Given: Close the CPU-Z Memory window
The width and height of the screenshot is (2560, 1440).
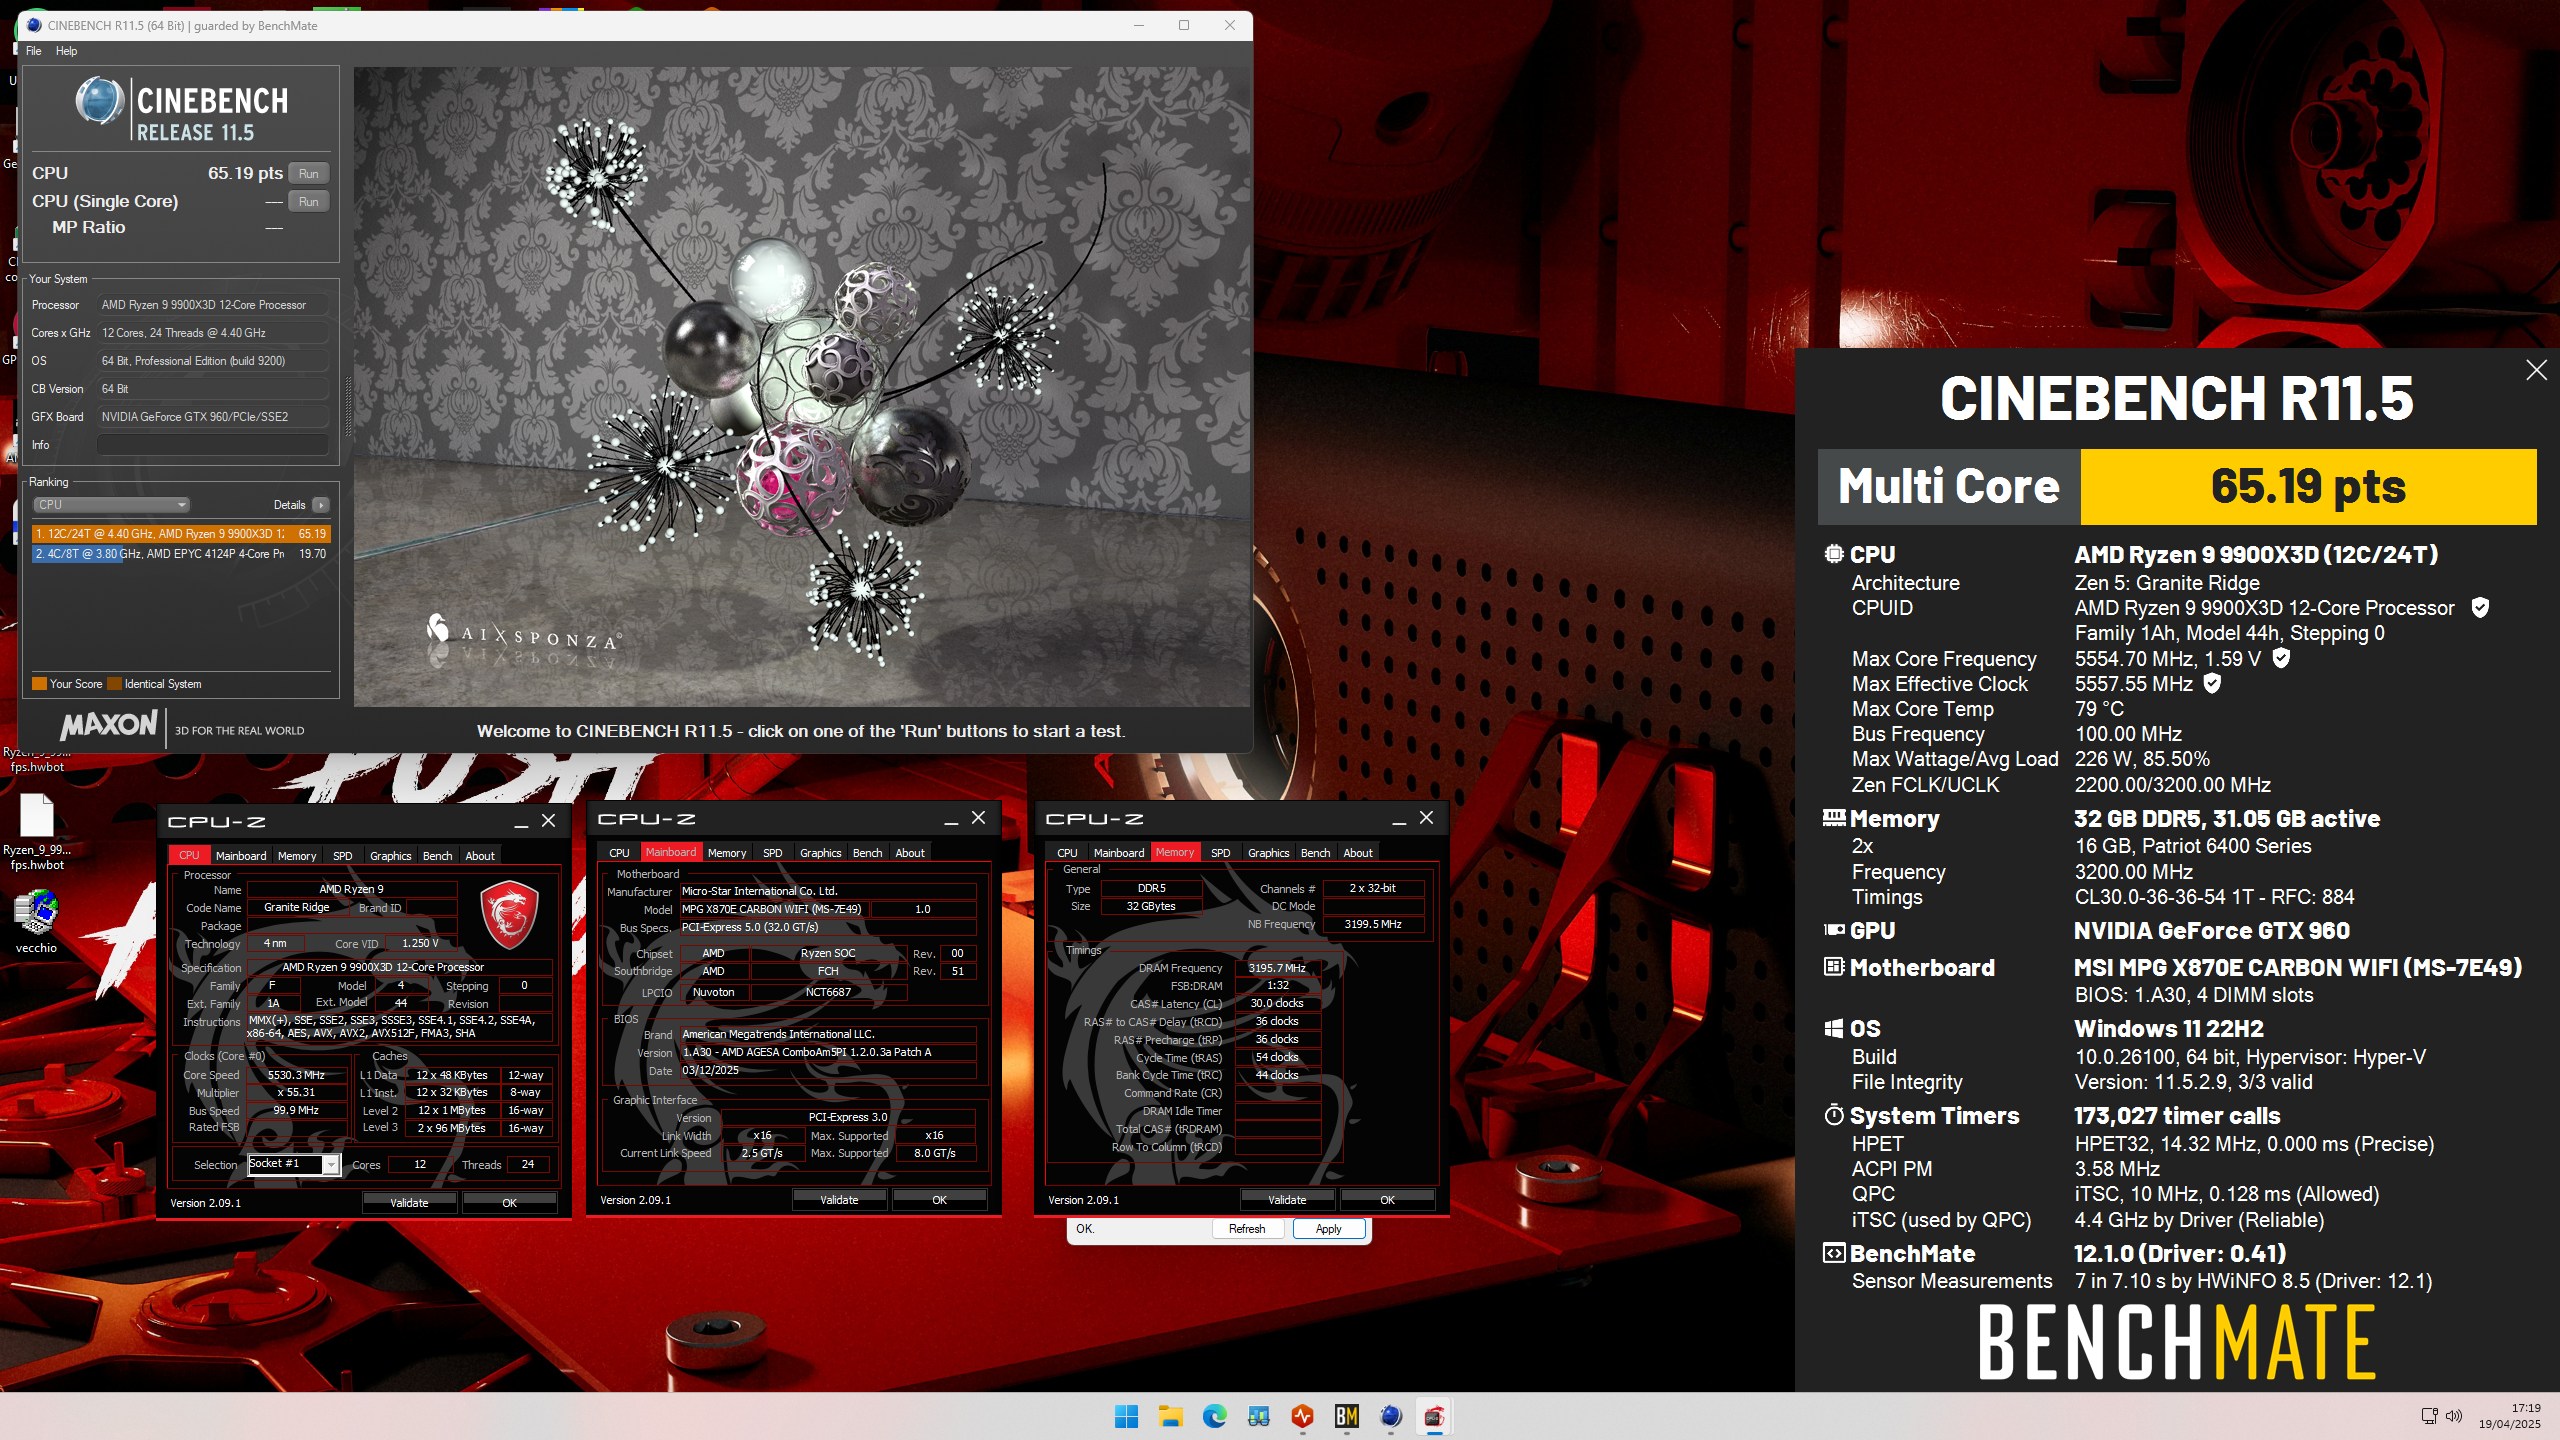Looking at the screenshot, I should coord(1427,818).
